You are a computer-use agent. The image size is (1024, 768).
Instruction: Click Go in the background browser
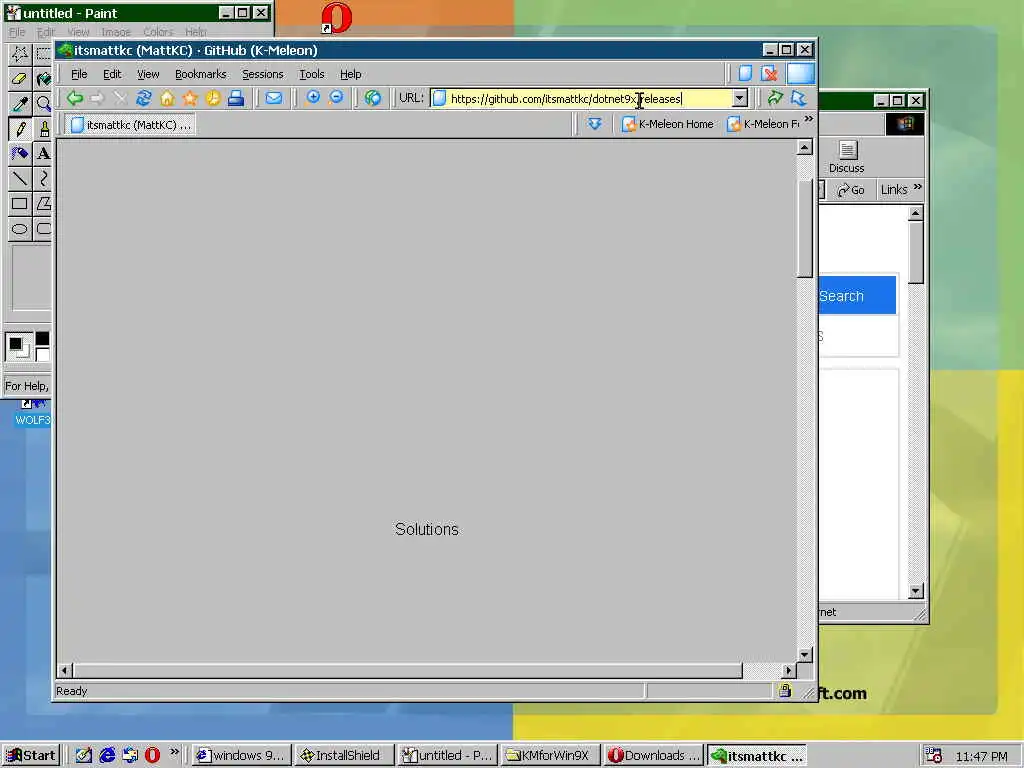point(850,189)
